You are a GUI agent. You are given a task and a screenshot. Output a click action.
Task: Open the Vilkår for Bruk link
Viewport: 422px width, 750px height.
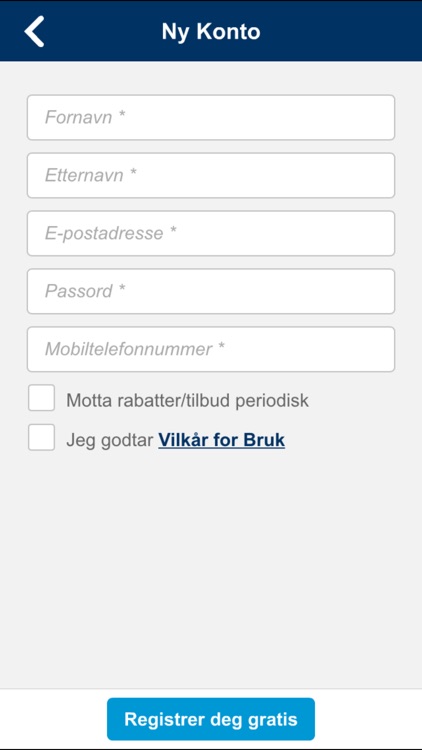[x=222, y=440]
